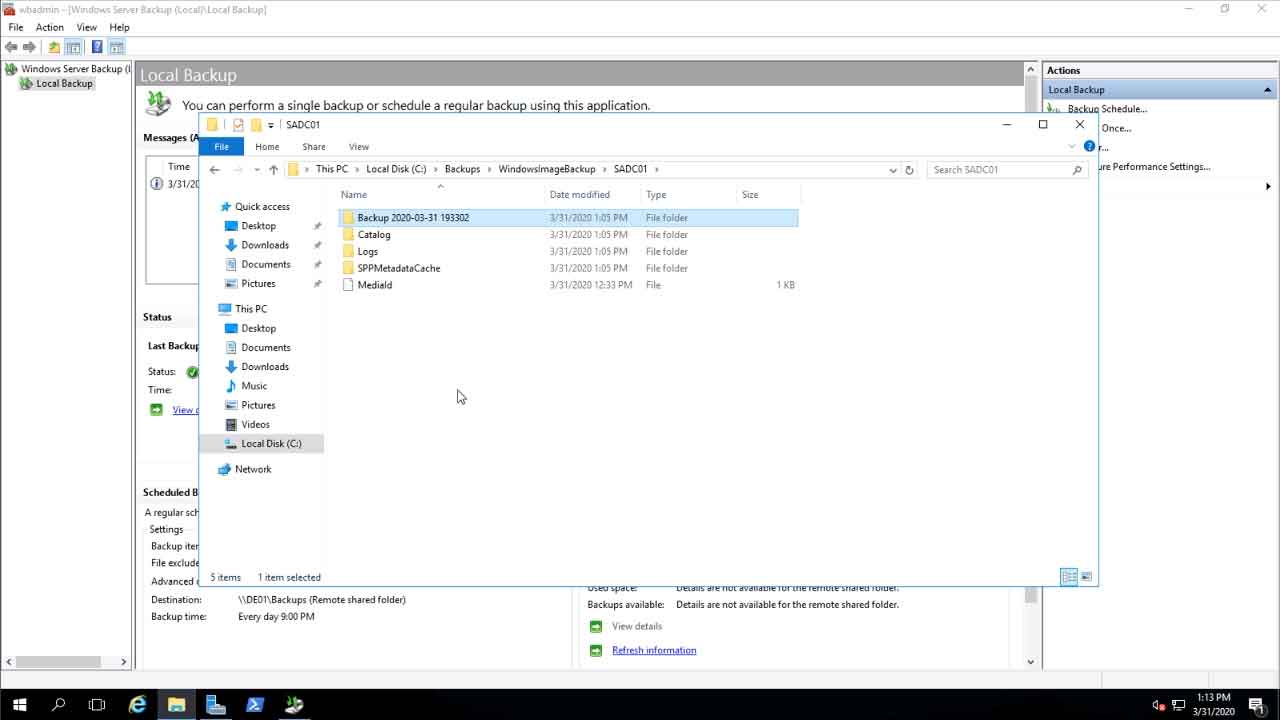Click the Search SADC01 input field
This screenshot has height=720, width=1280.
pyautogui.click(x=1000, y=170)
